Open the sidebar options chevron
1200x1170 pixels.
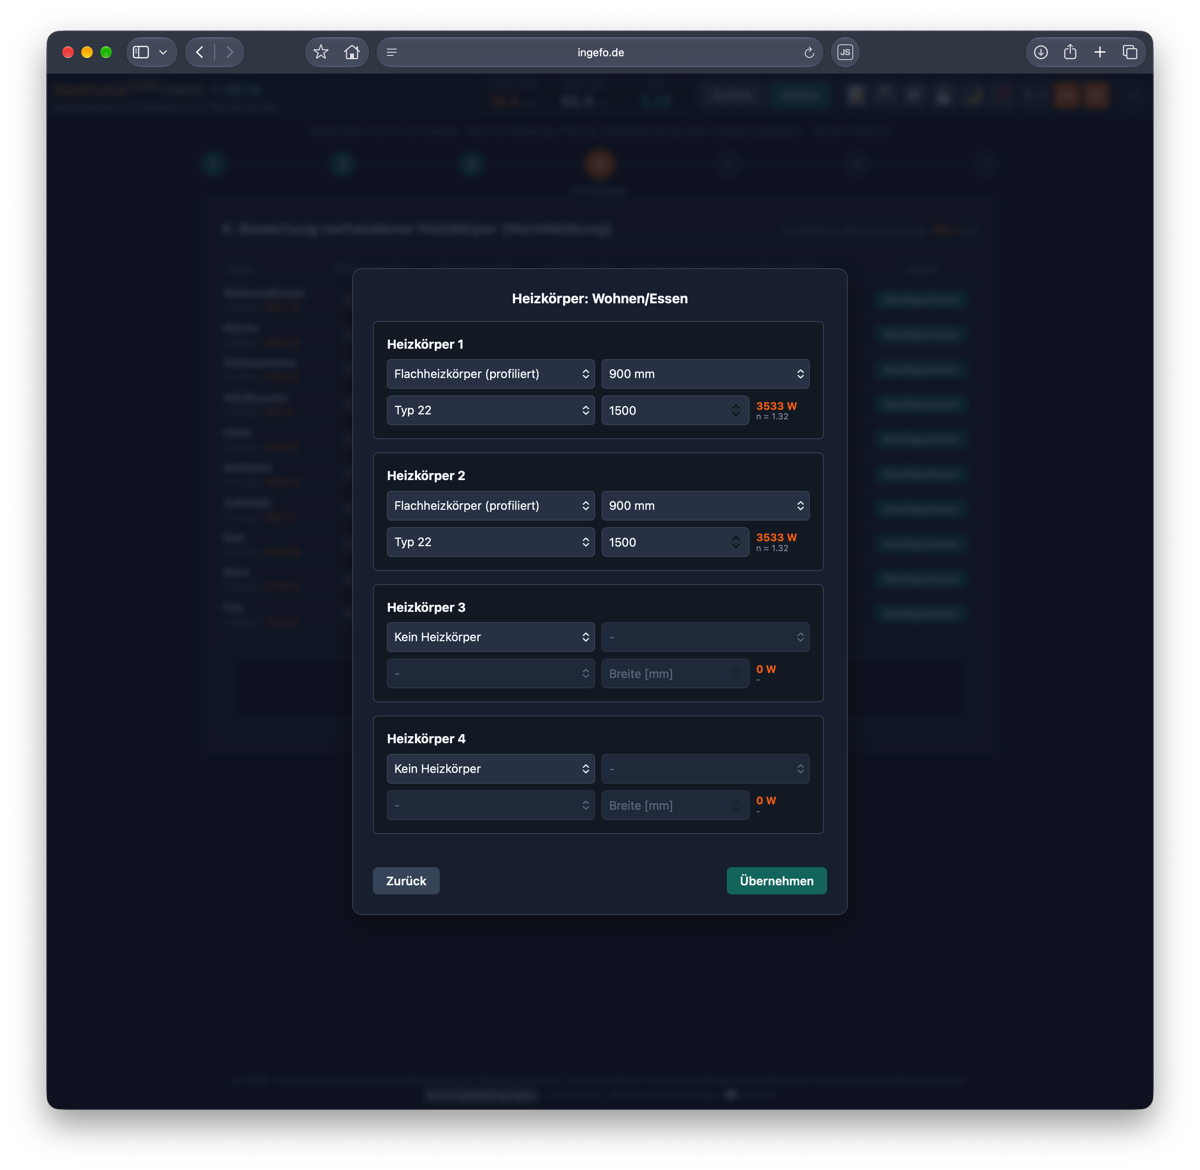(x=163, y=52)
